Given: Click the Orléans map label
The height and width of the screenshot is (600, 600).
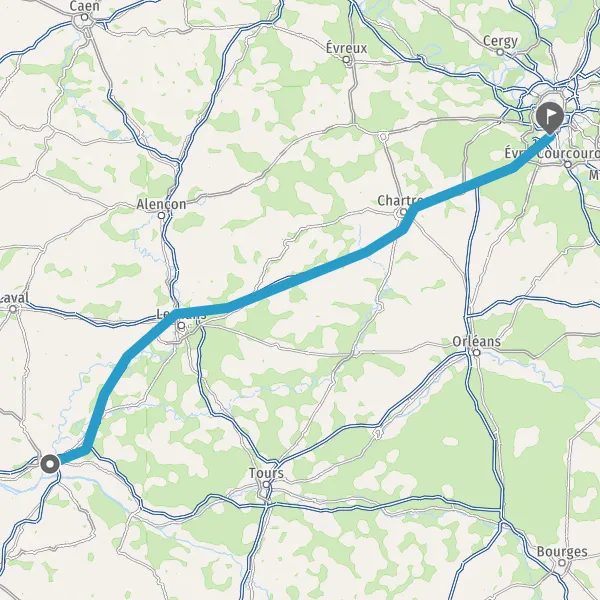Looking at the screenshot, I should pyautogui.click(x=476, y=341).
